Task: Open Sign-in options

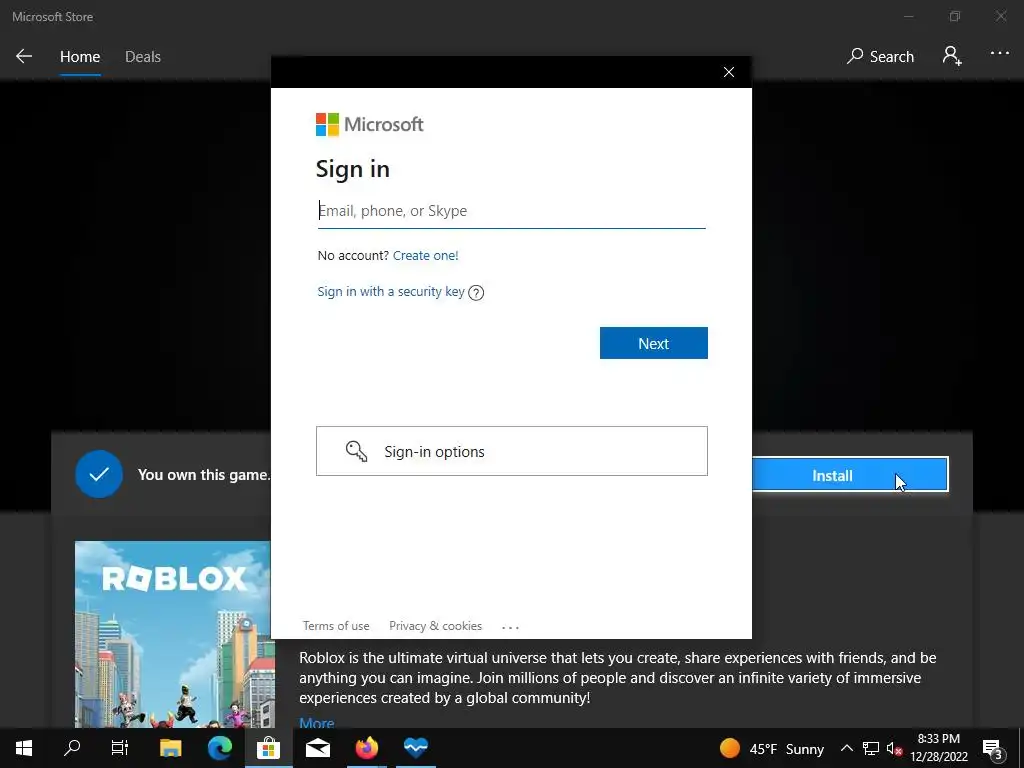Action: tap(511, 451)
